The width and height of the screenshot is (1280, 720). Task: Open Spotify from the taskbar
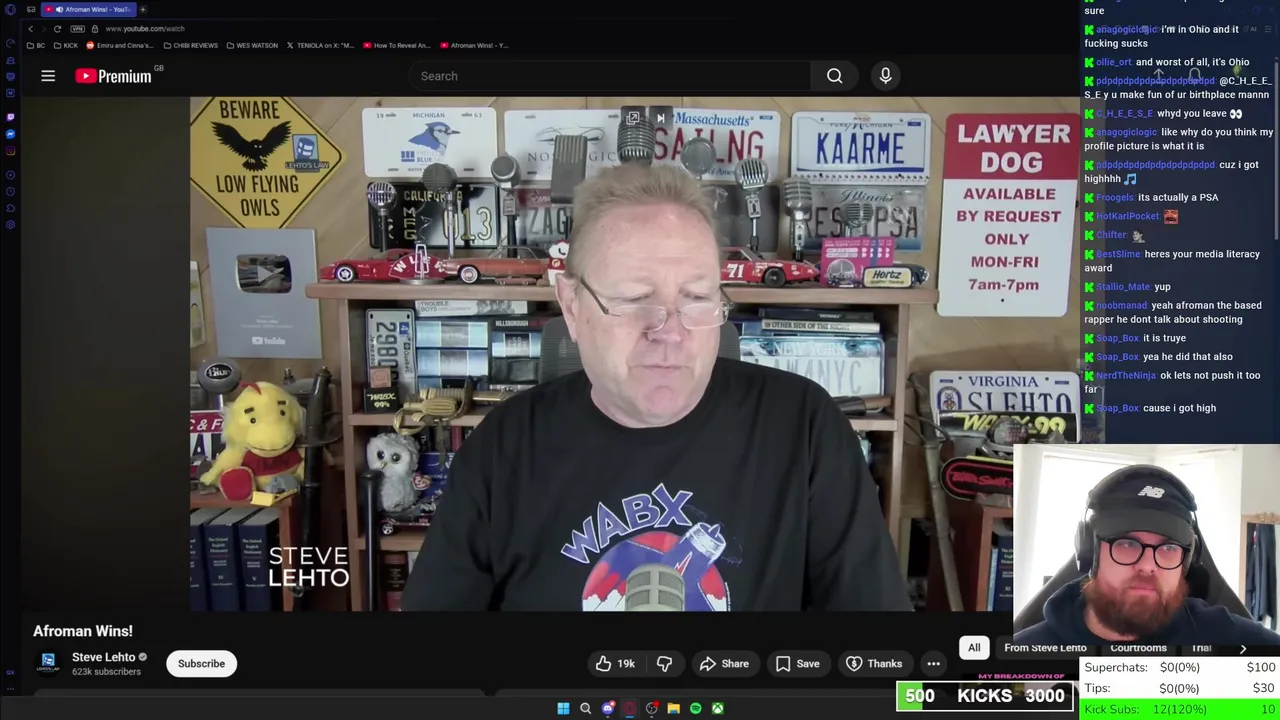(x=695, y=708)
